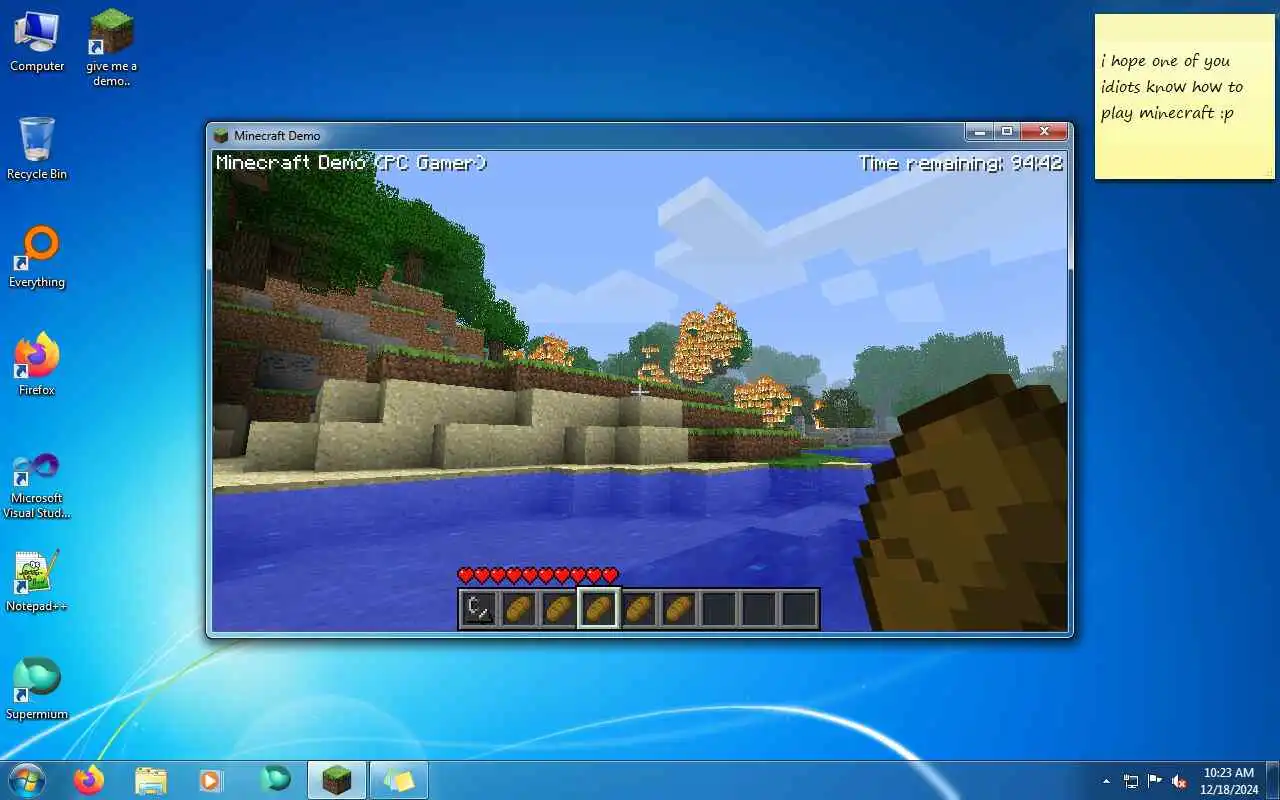Open Windows Media Player from the taskbar
This screenshot has height=800, width=1280.
(211, 780)
